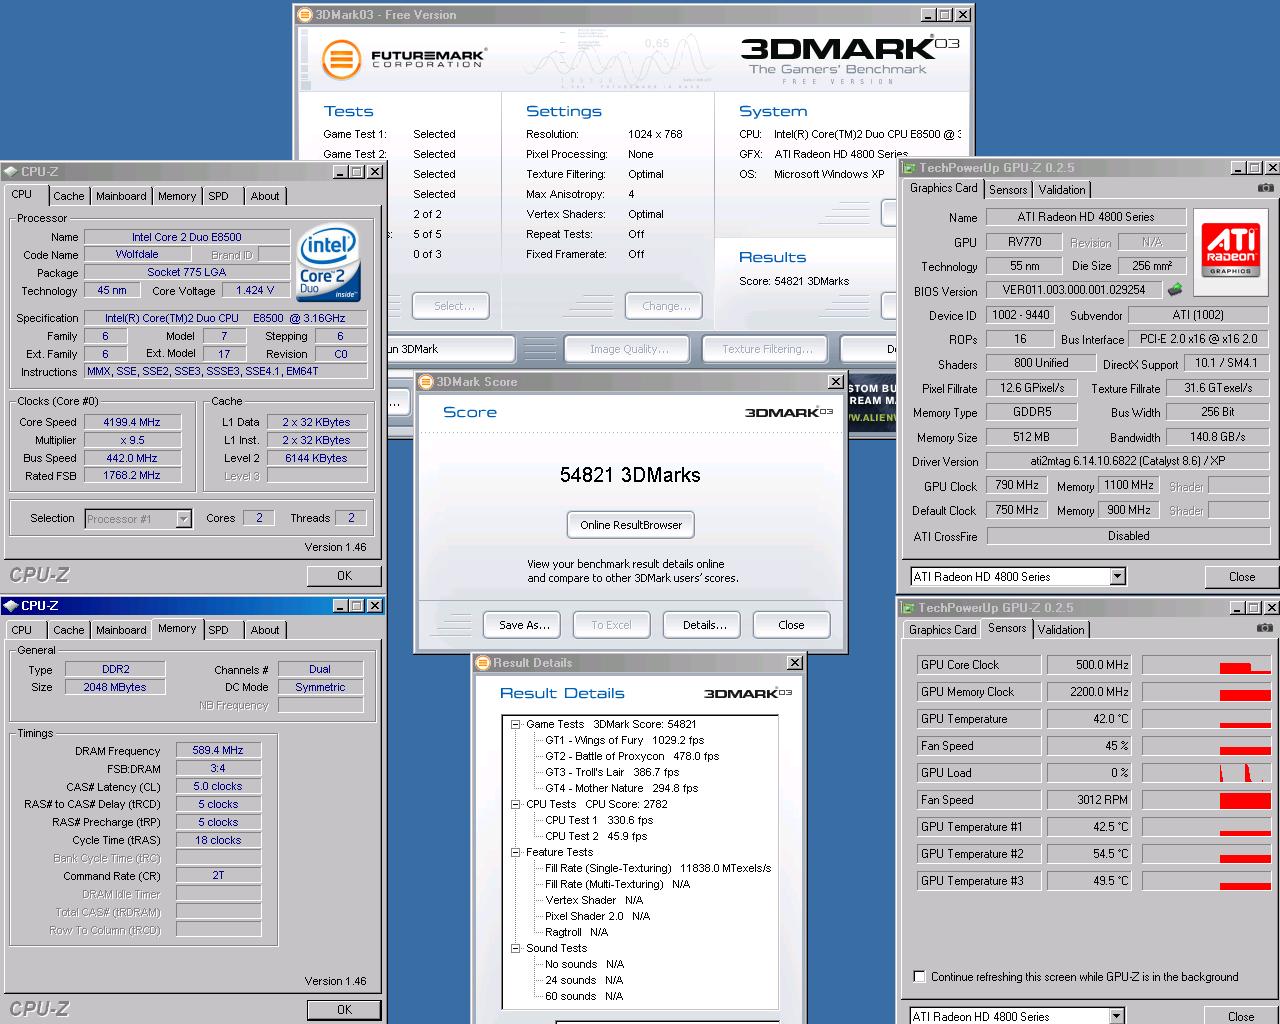Click the Result Details dialog title icon

pyautogui.click(x=482, y=663)
